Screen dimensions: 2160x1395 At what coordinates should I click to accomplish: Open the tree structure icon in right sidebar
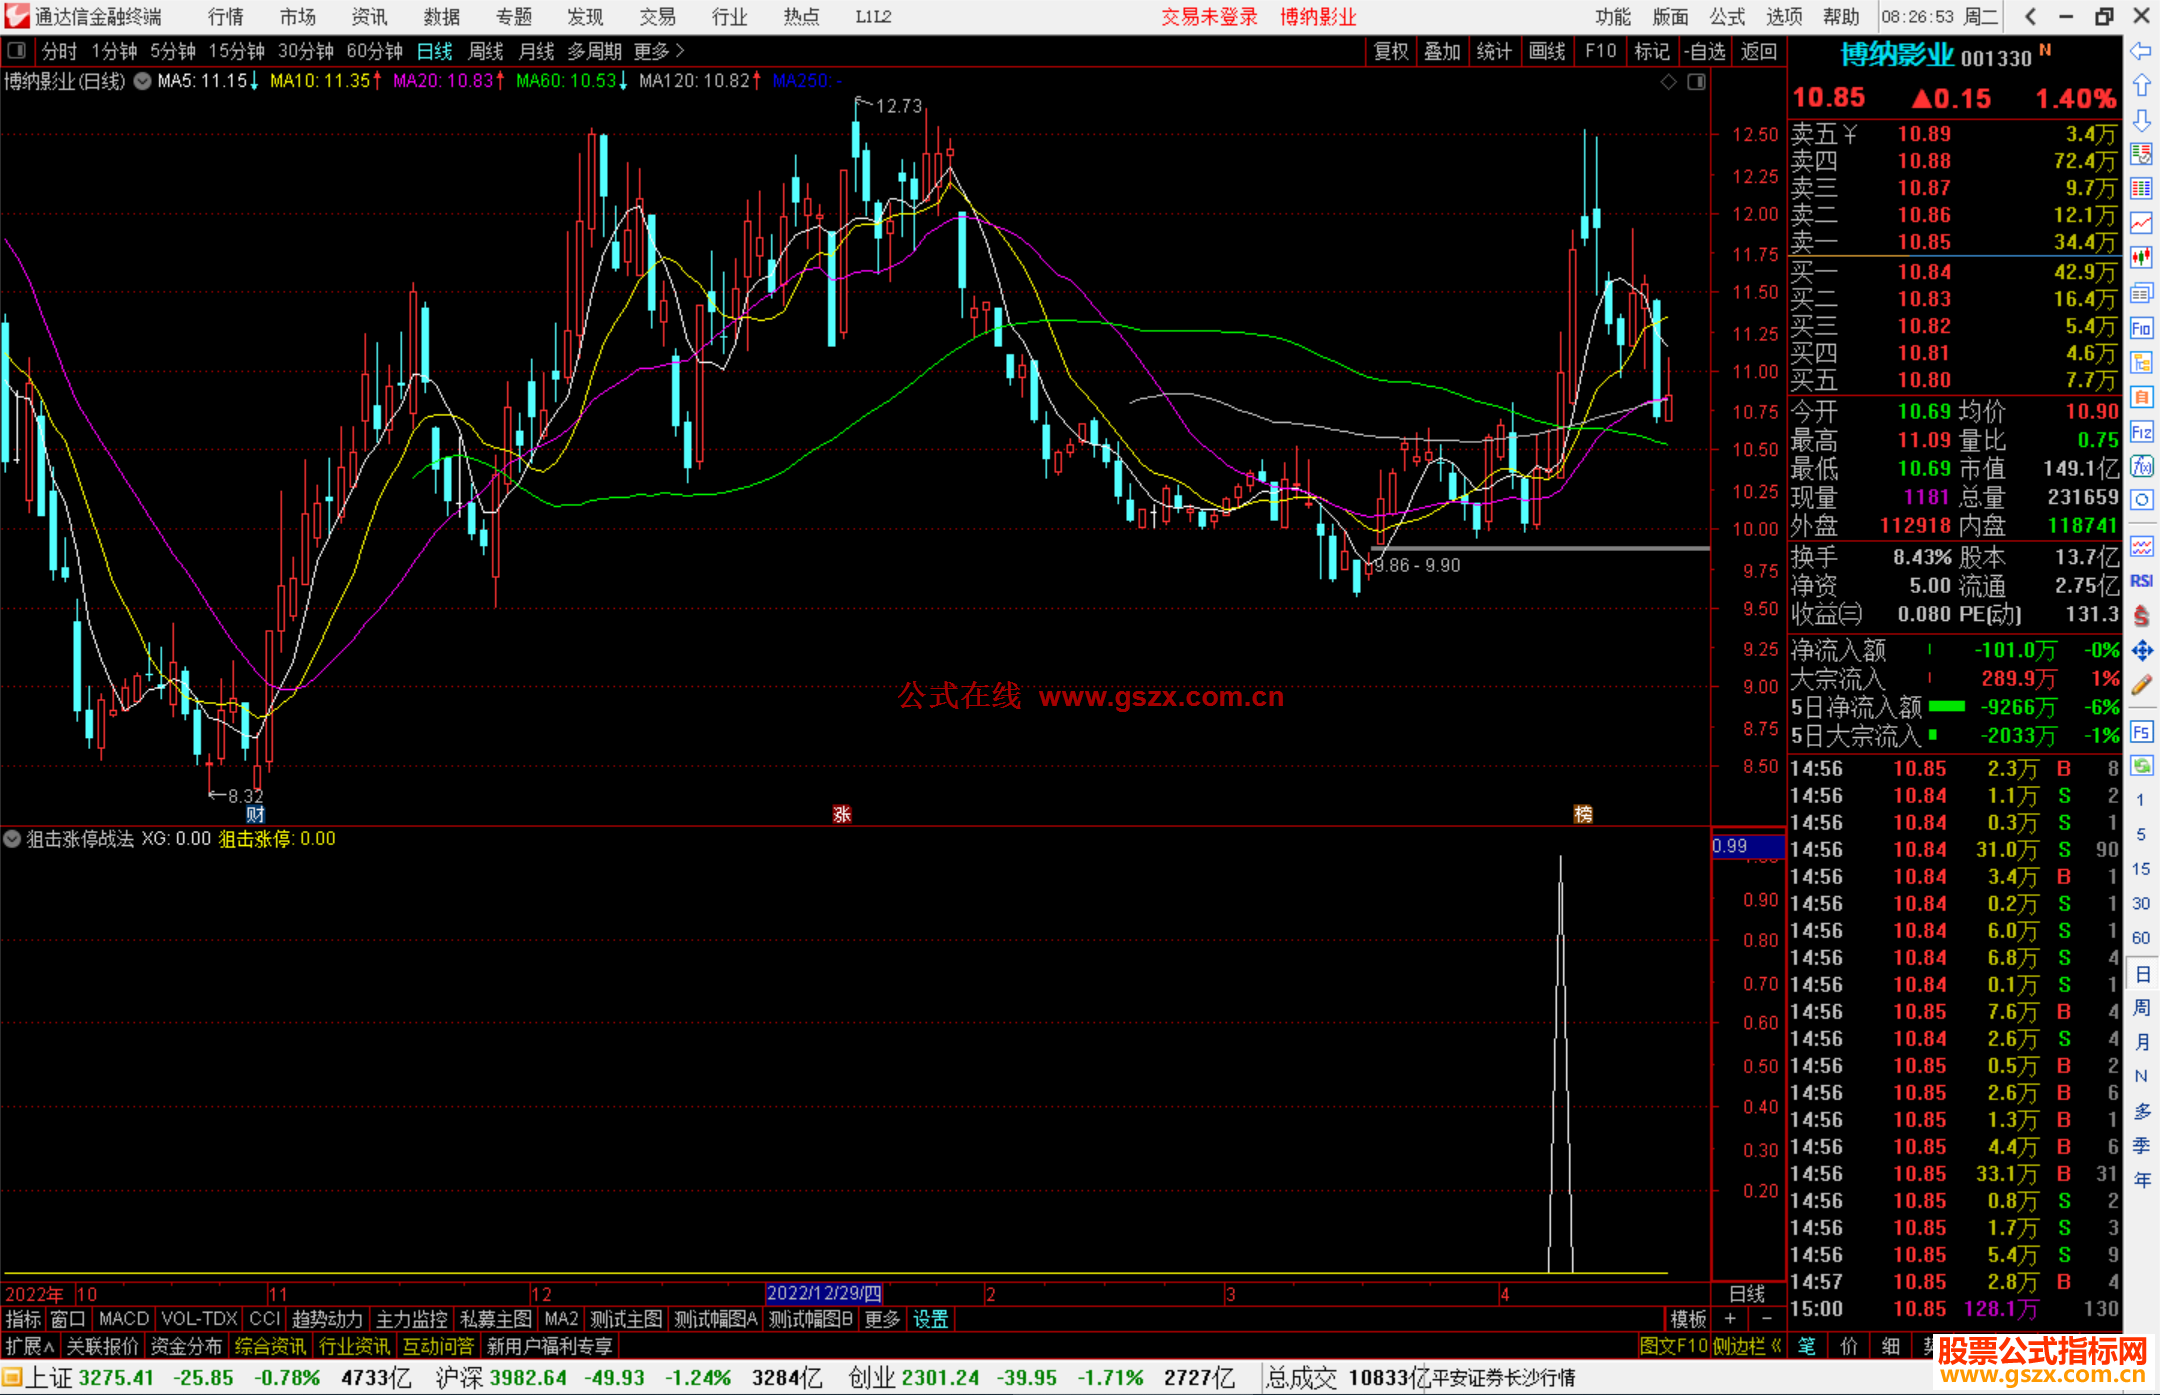pos(2141,362)
